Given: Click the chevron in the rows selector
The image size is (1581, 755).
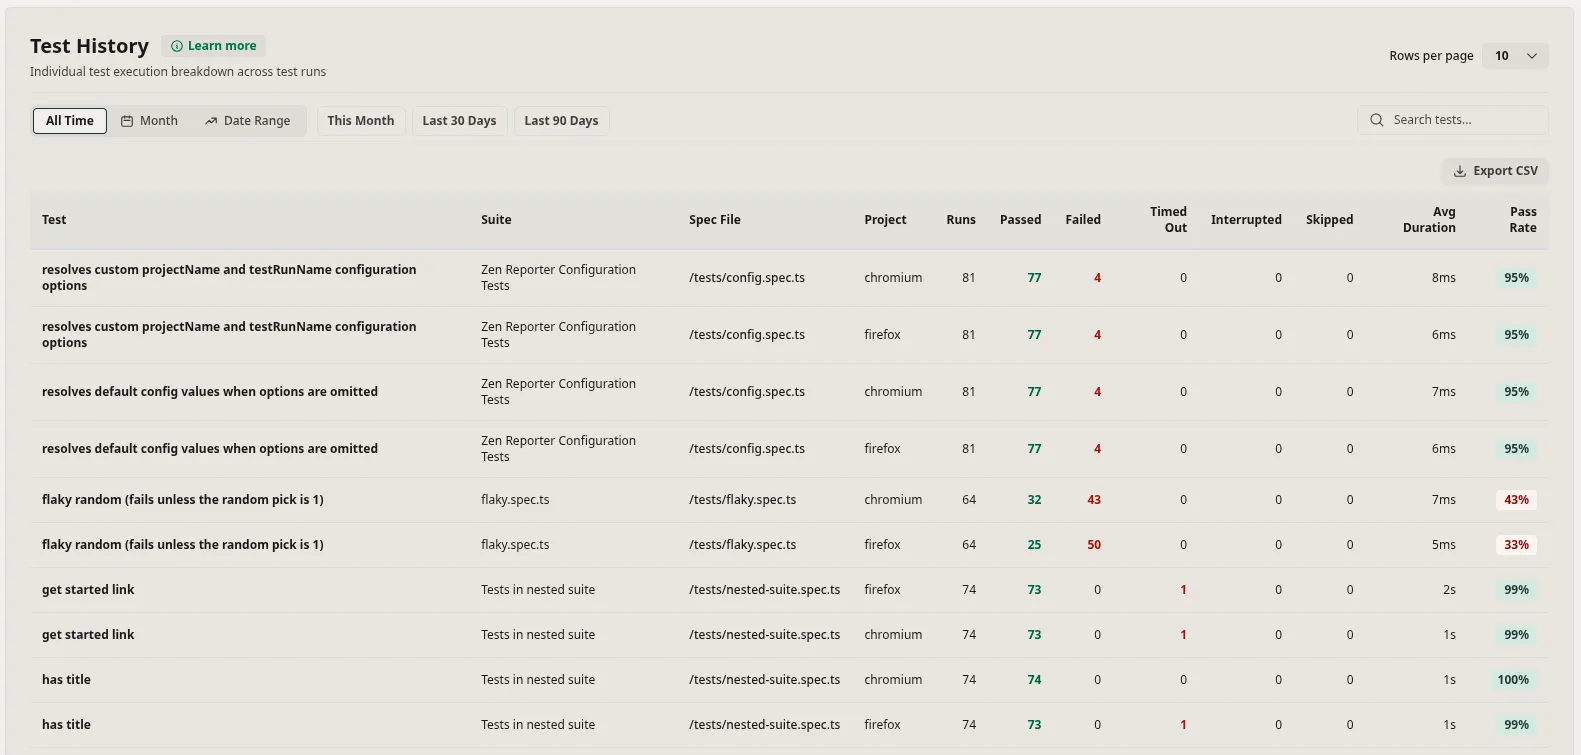Looking at the screenshot, I should tap(1532, 56).
